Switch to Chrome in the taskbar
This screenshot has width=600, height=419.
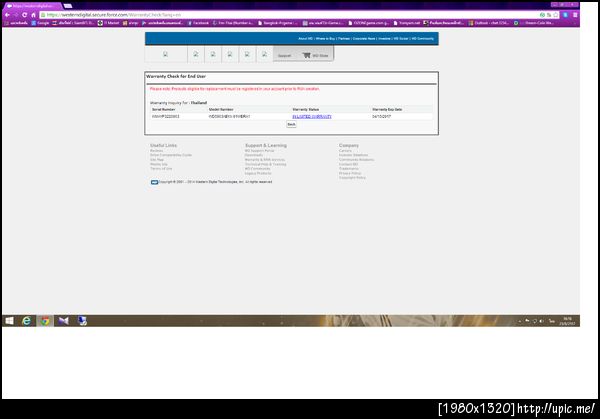(45, 321)
